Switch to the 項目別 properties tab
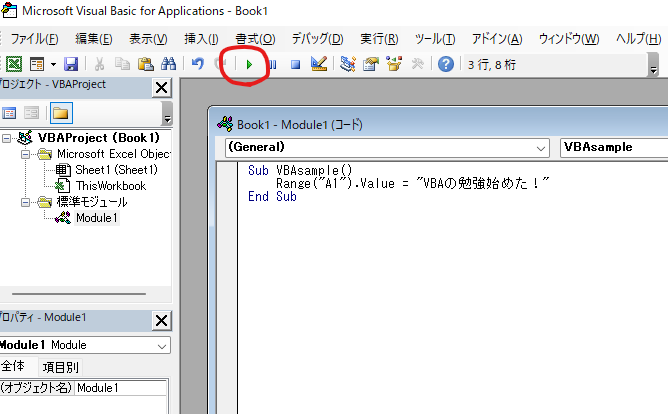 (60, 367)
